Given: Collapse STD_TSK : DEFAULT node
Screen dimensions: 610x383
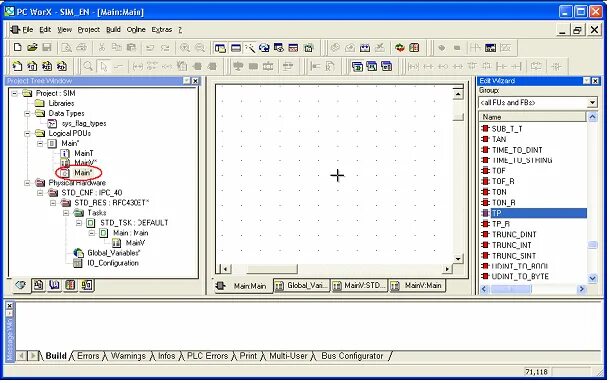Looking at the screenshot, I should 79,223.
